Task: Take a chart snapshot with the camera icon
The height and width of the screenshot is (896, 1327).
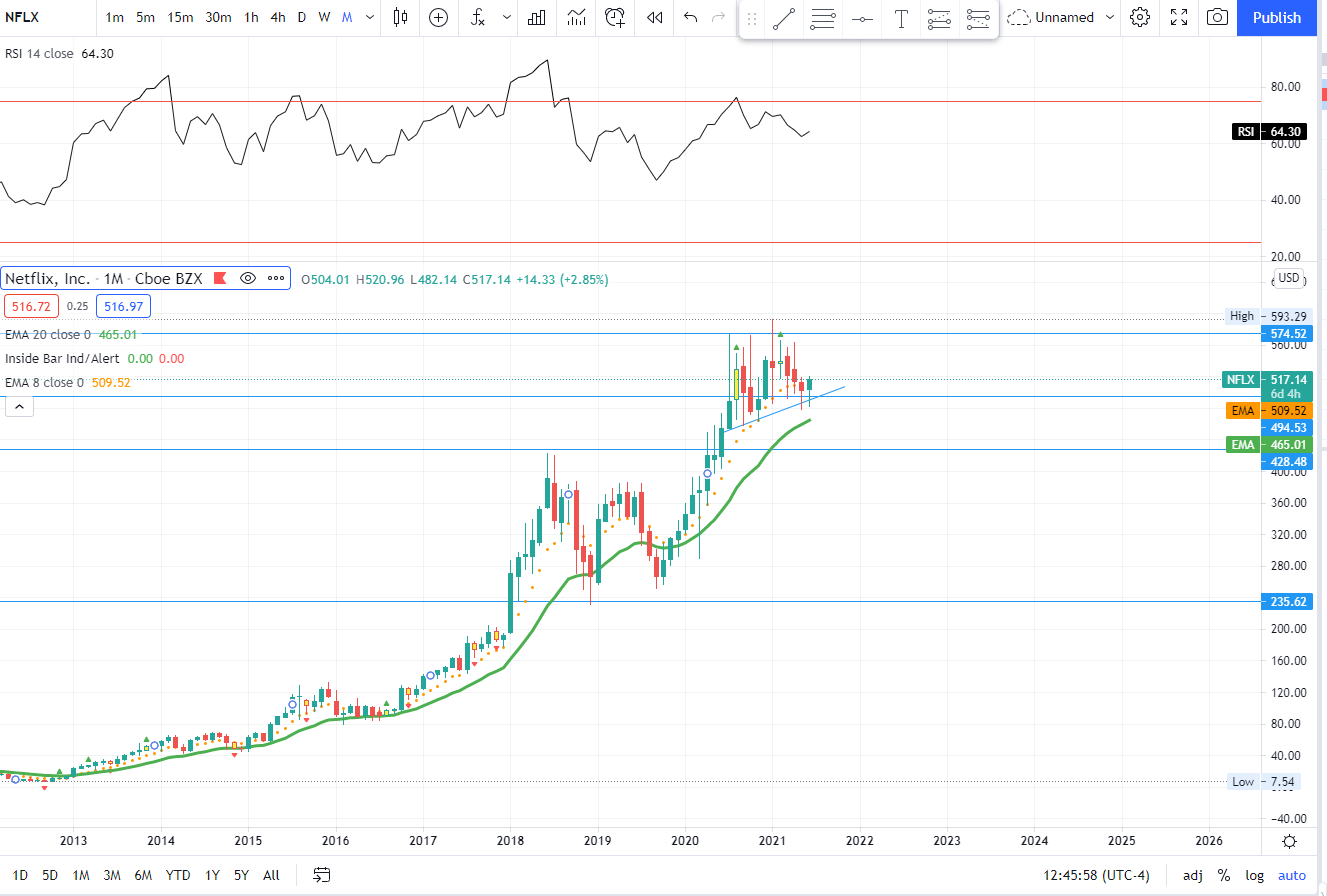Action: [x=1217, y=18]
